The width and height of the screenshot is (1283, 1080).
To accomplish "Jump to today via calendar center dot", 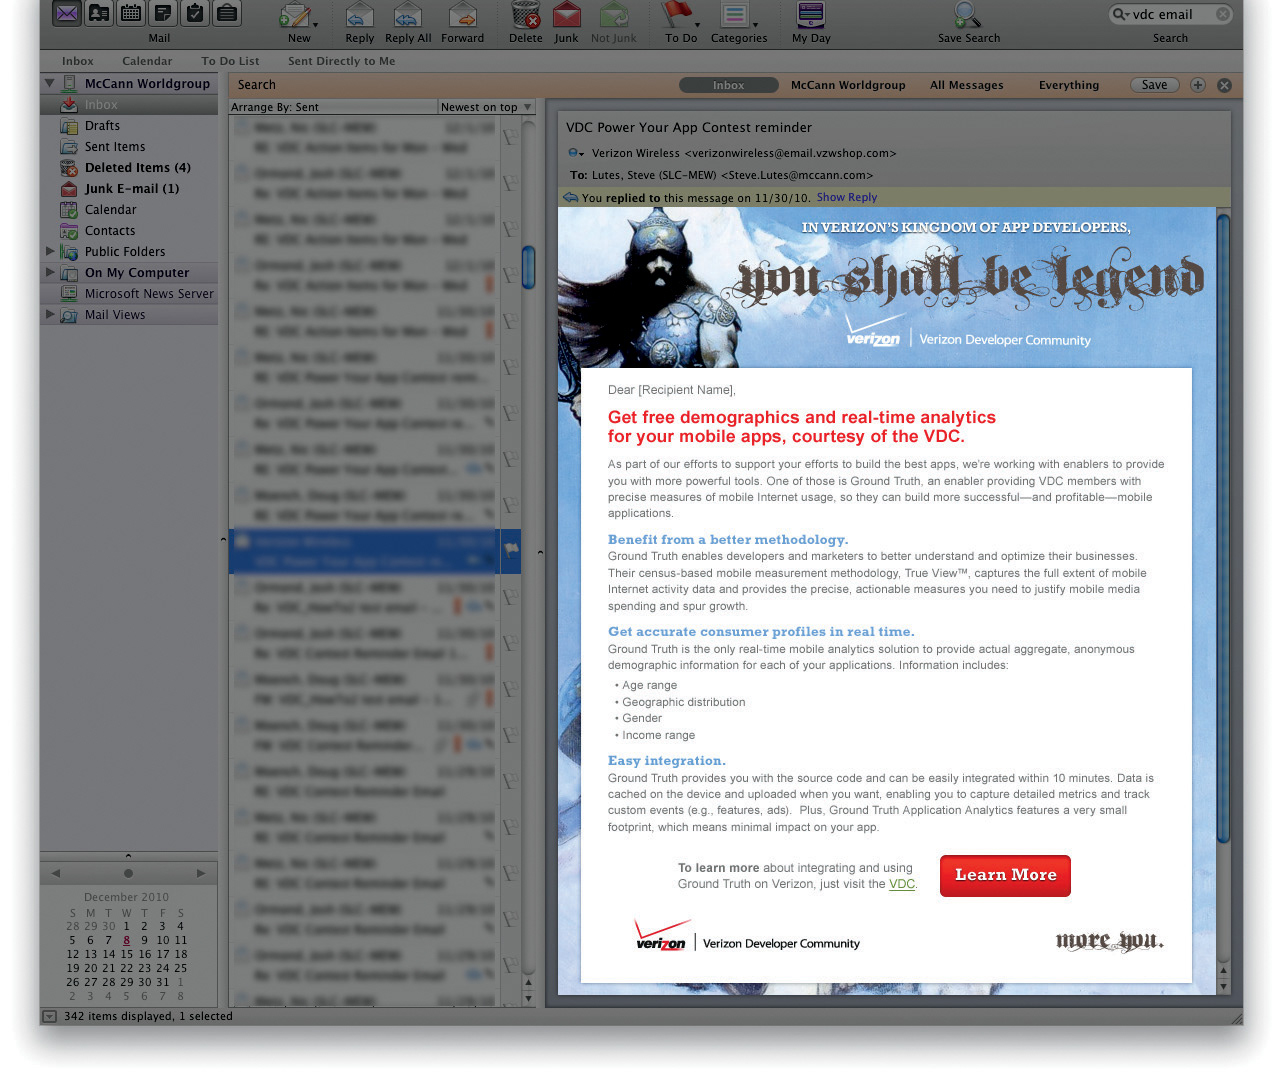I will pyautogui.click(x=128, y=873).
